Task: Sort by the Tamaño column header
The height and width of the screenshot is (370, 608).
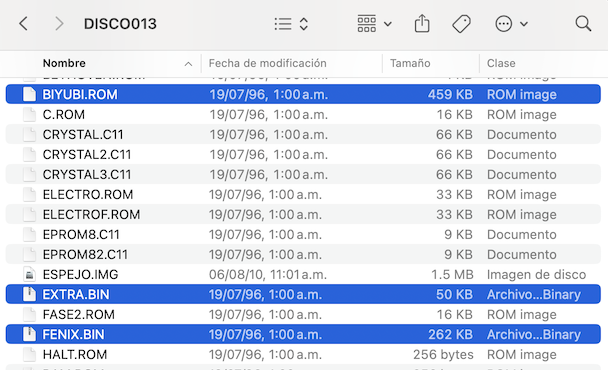Action: [410, 63]
